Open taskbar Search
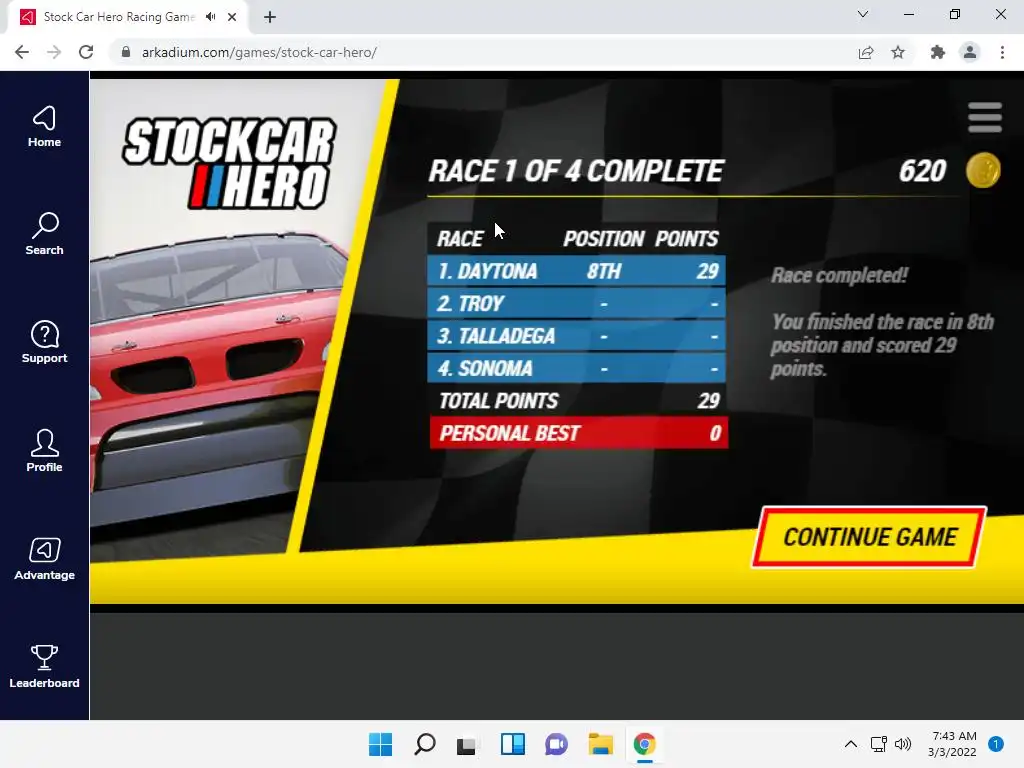Screen dimensions: 1024x768 425,744
